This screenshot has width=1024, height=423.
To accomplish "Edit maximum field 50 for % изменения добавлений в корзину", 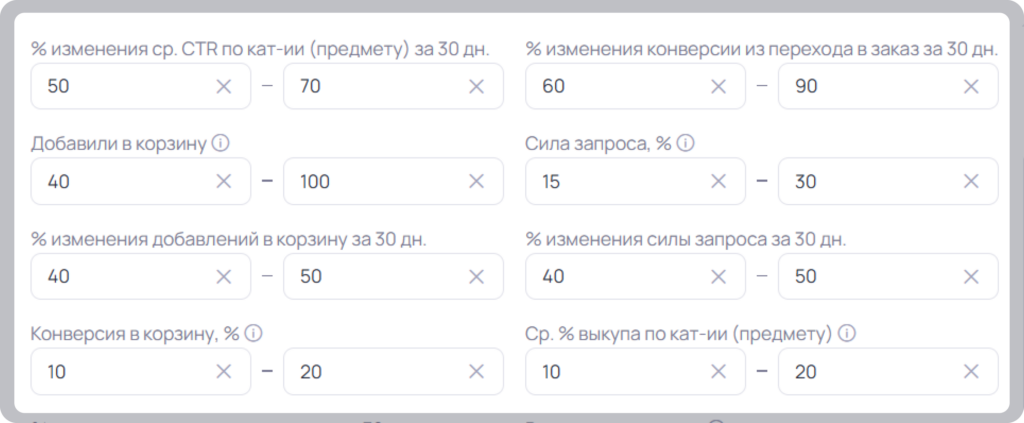I will [393, 277].
